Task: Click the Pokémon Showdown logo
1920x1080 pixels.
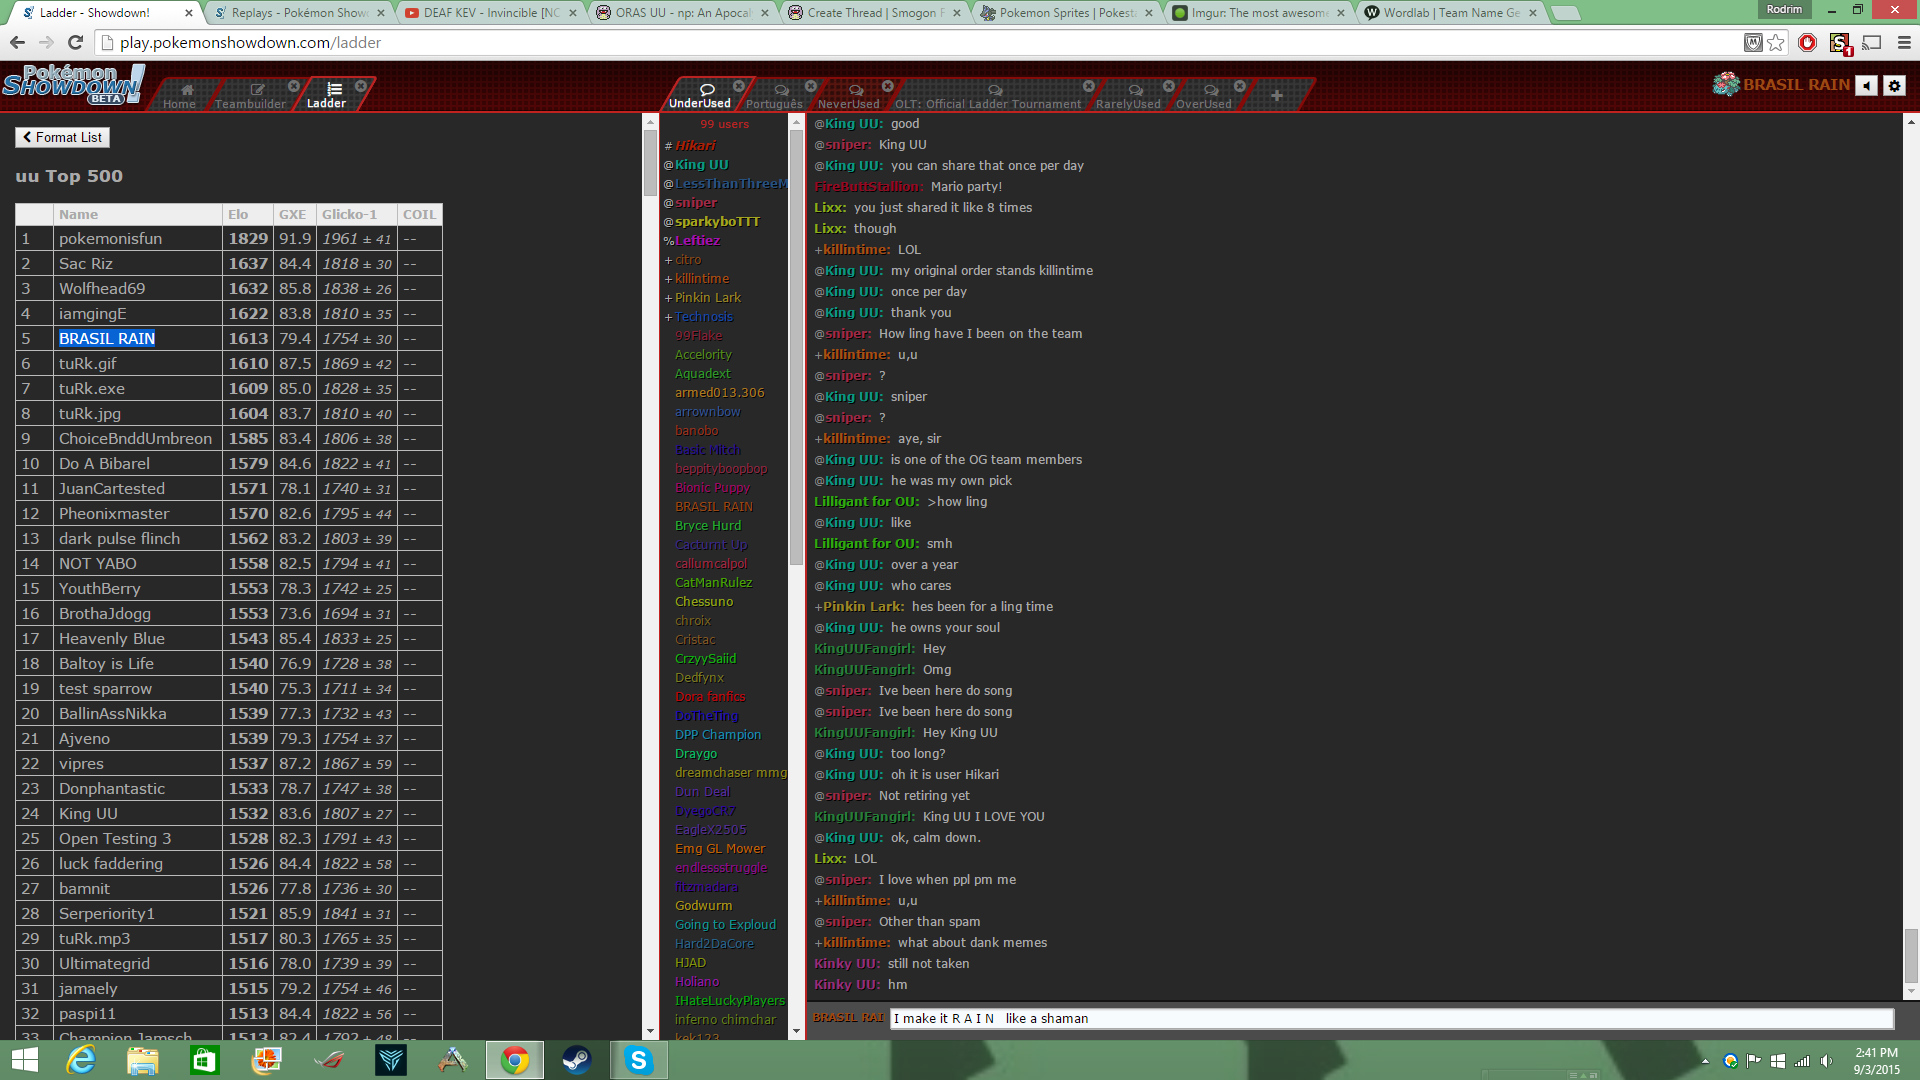Action: 74,85
